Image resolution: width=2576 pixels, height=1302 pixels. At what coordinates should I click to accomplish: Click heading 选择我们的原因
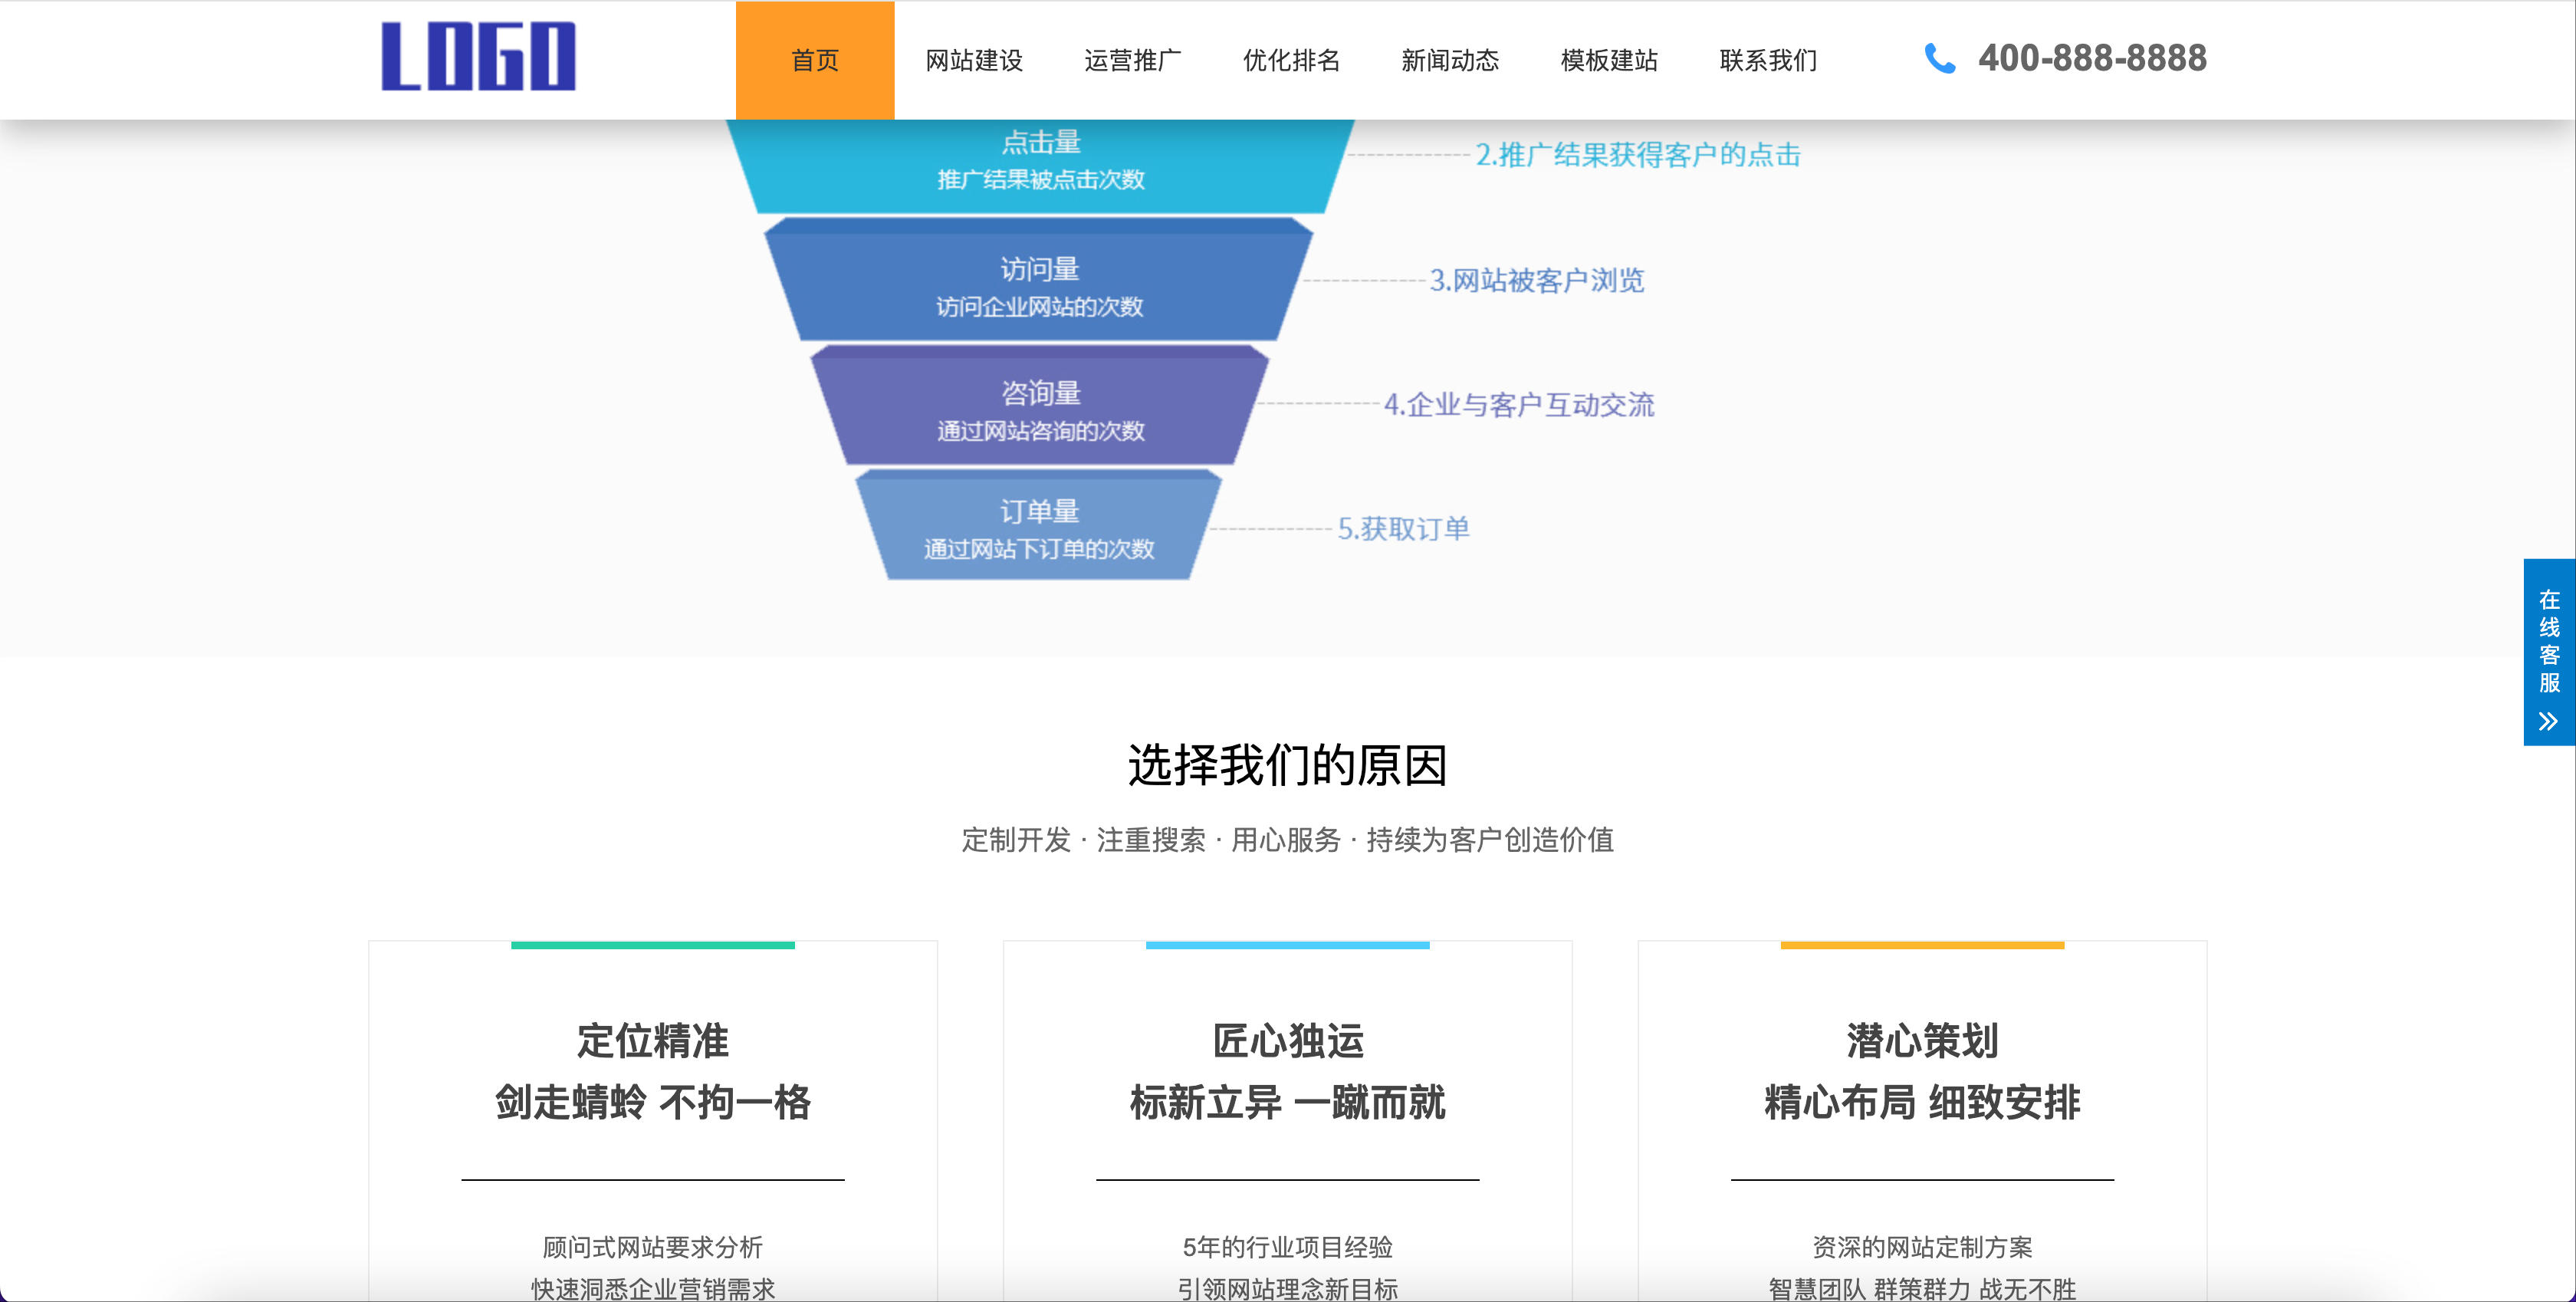(1288, 765)
